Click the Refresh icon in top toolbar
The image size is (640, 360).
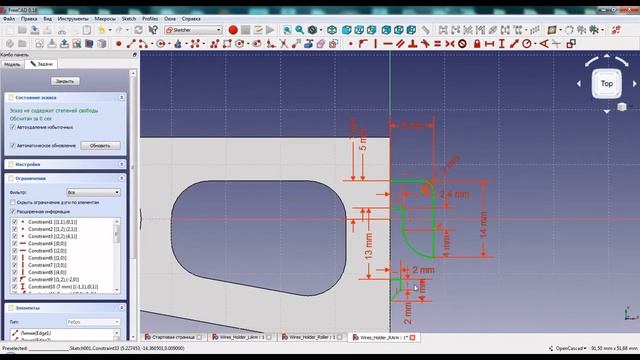[x=138, y=30]
